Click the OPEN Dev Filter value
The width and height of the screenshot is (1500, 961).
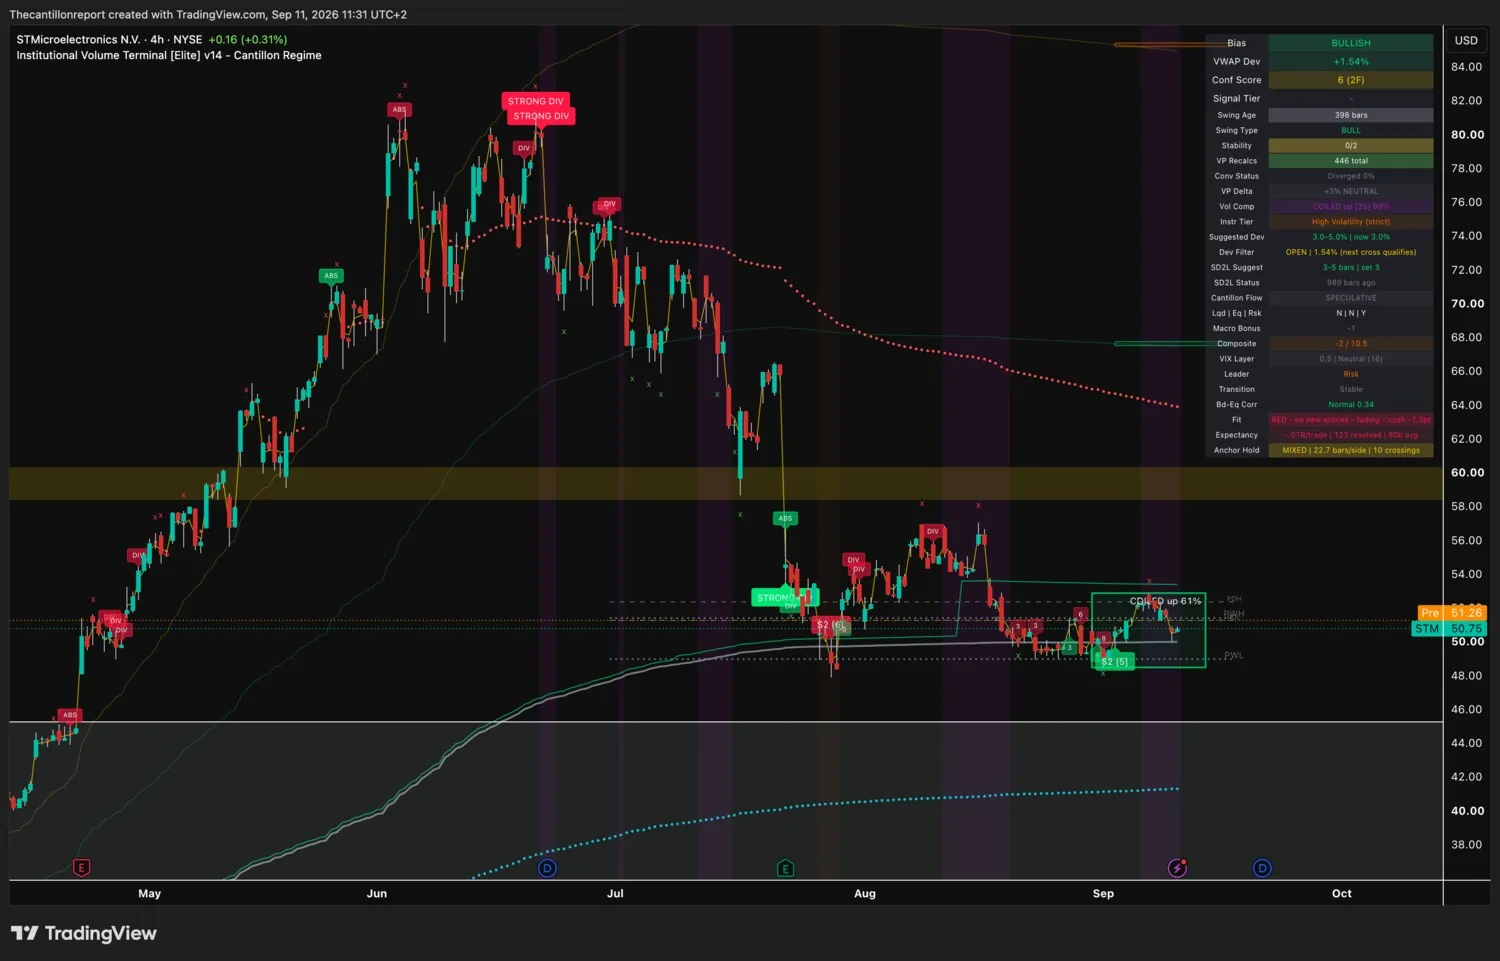(x=1351, y=252)
